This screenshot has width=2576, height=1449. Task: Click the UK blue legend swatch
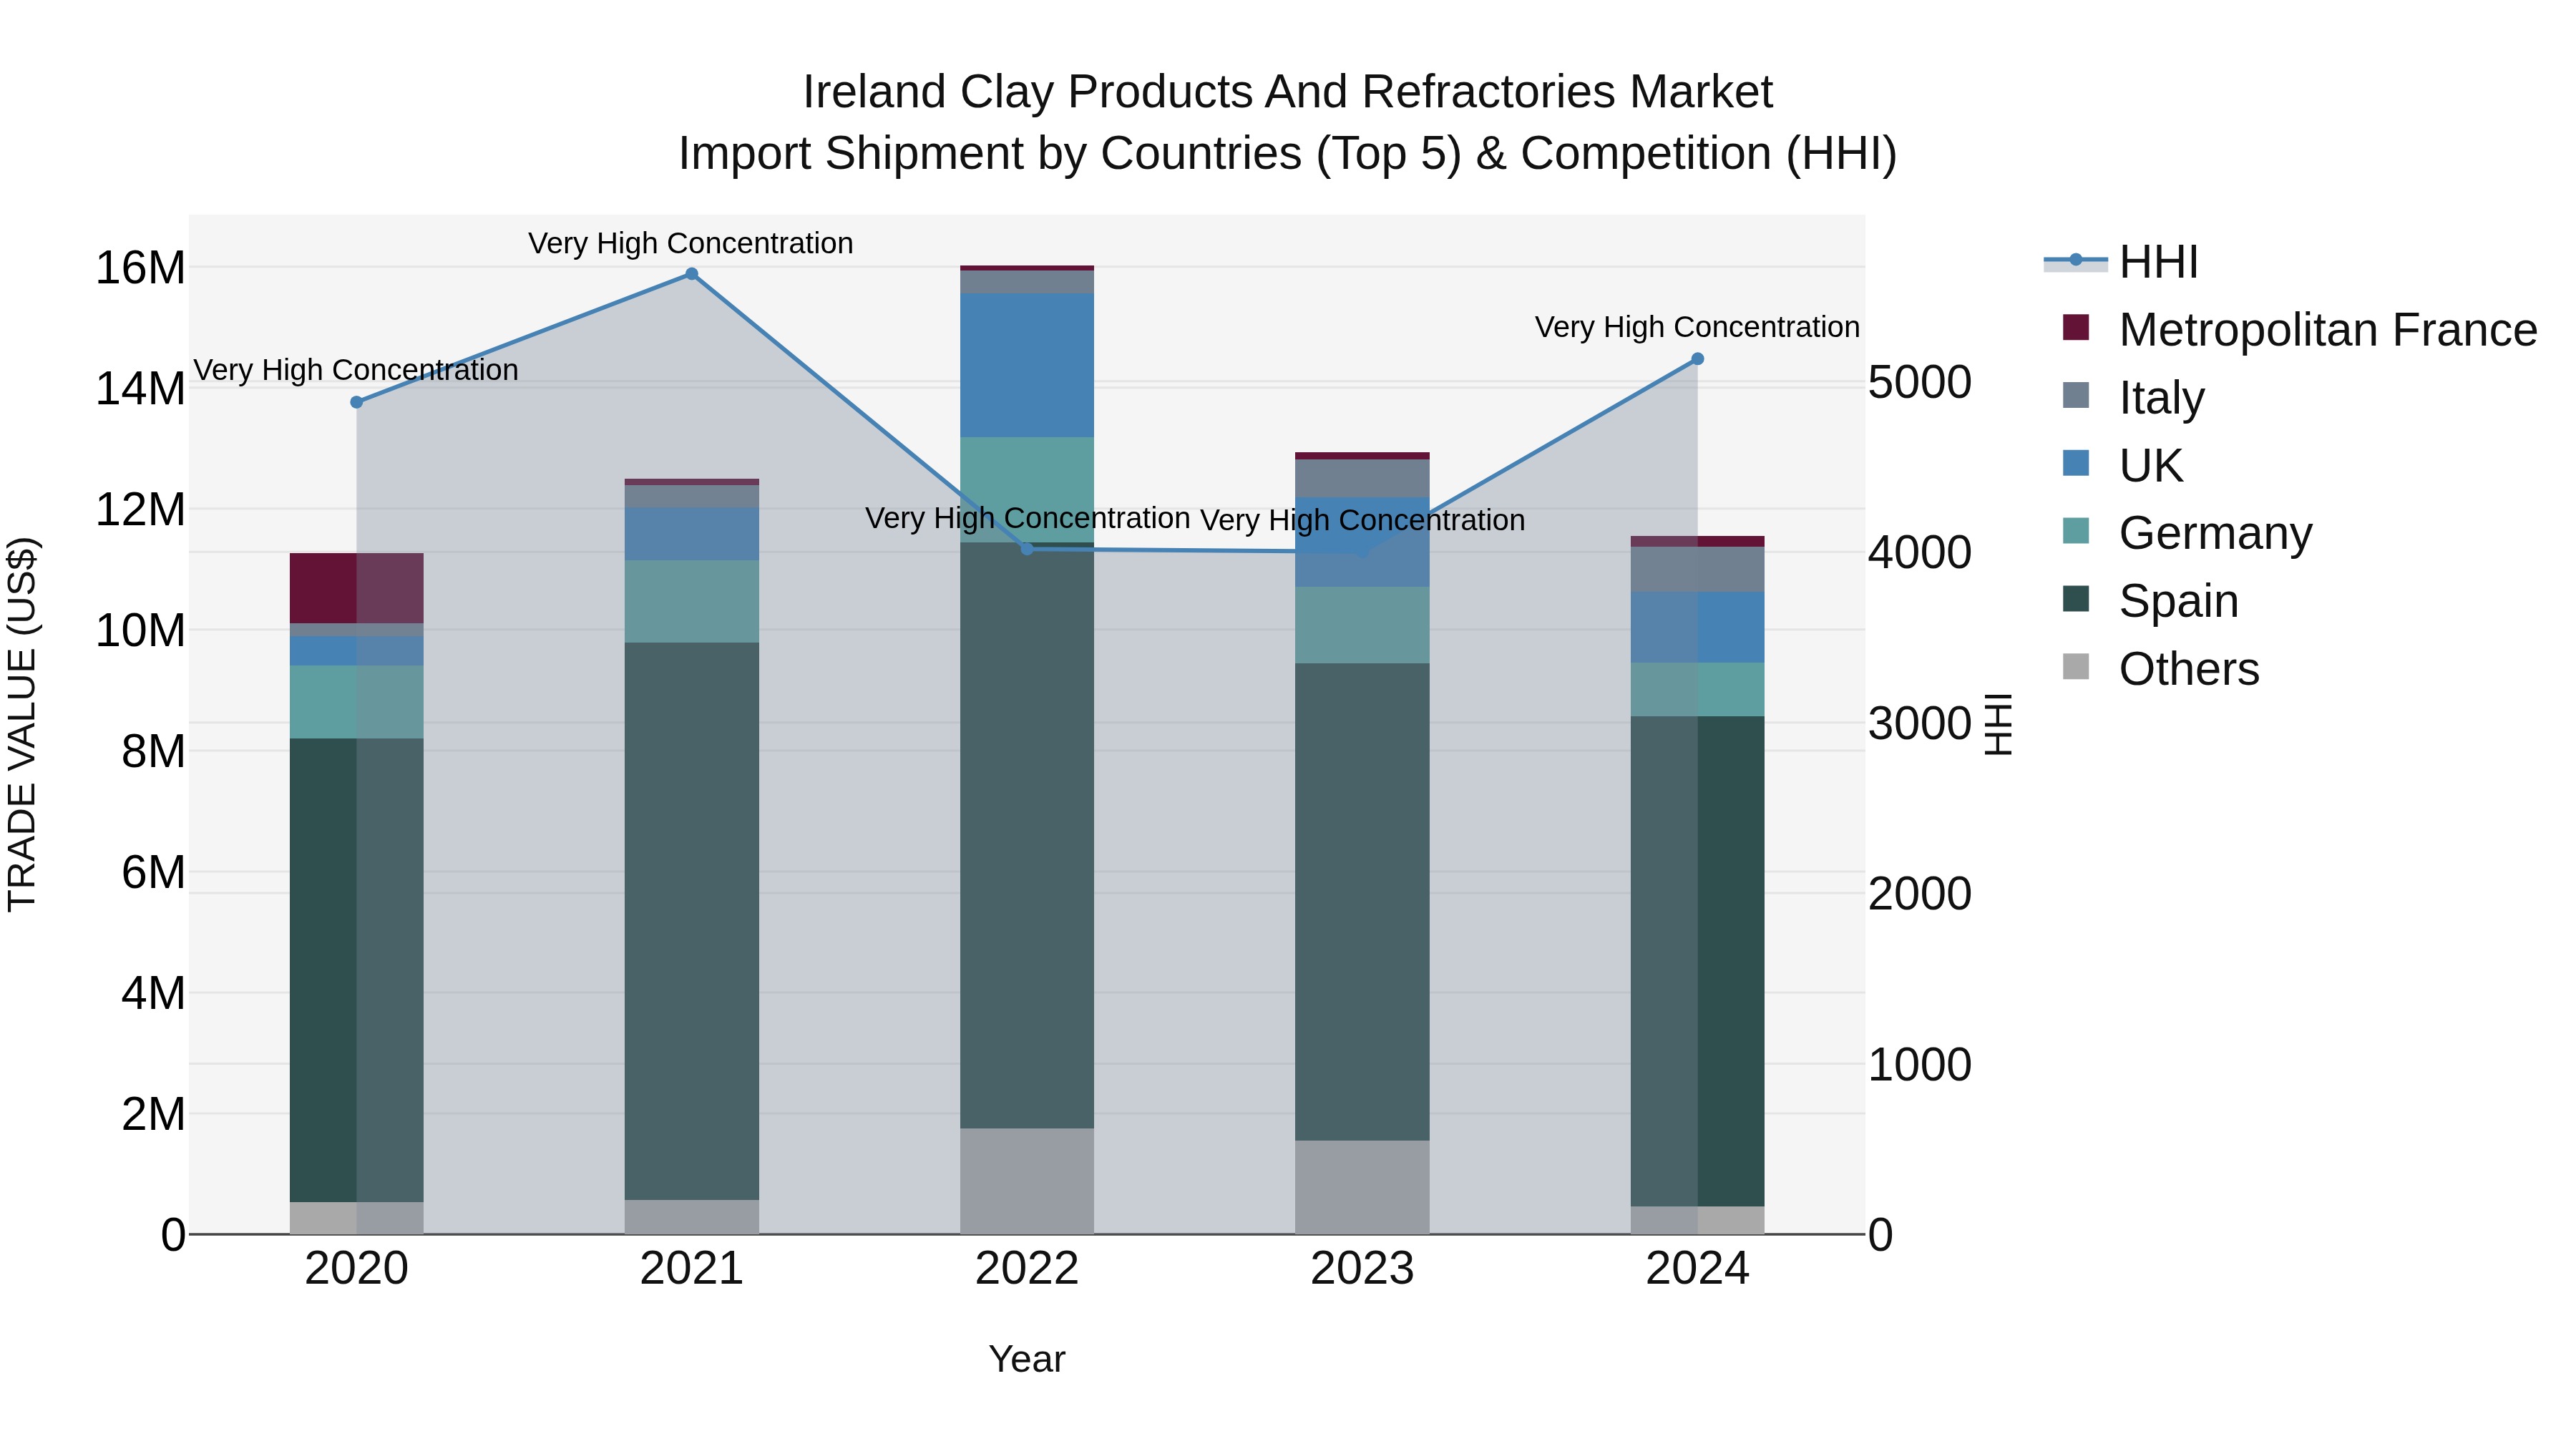pyautogui.click(x=2076, y=463)
